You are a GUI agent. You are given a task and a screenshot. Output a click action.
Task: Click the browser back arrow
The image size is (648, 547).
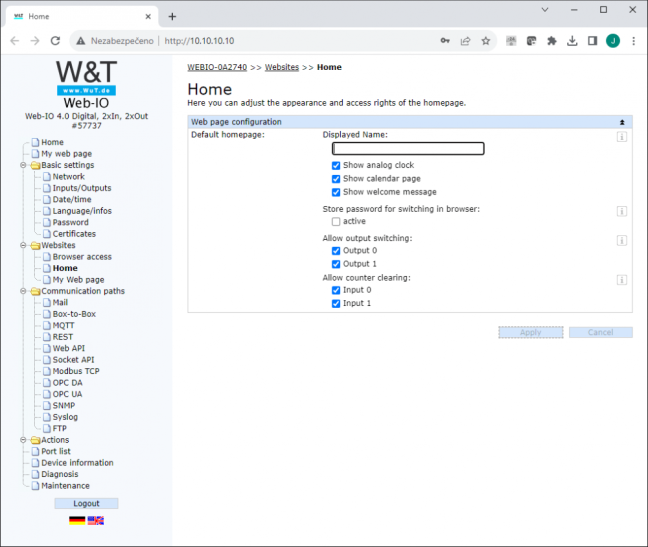coord(15,41)
